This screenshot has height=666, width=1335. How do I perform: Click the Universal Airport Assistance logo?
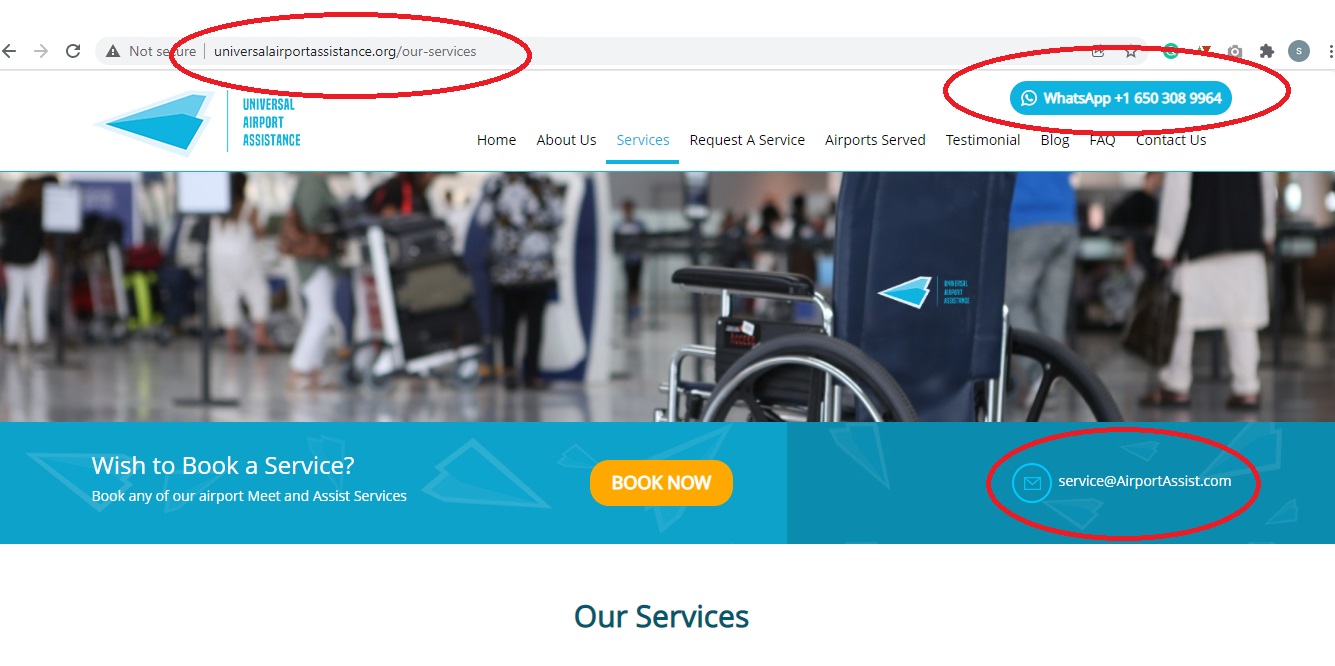click(x=198, y=122)
